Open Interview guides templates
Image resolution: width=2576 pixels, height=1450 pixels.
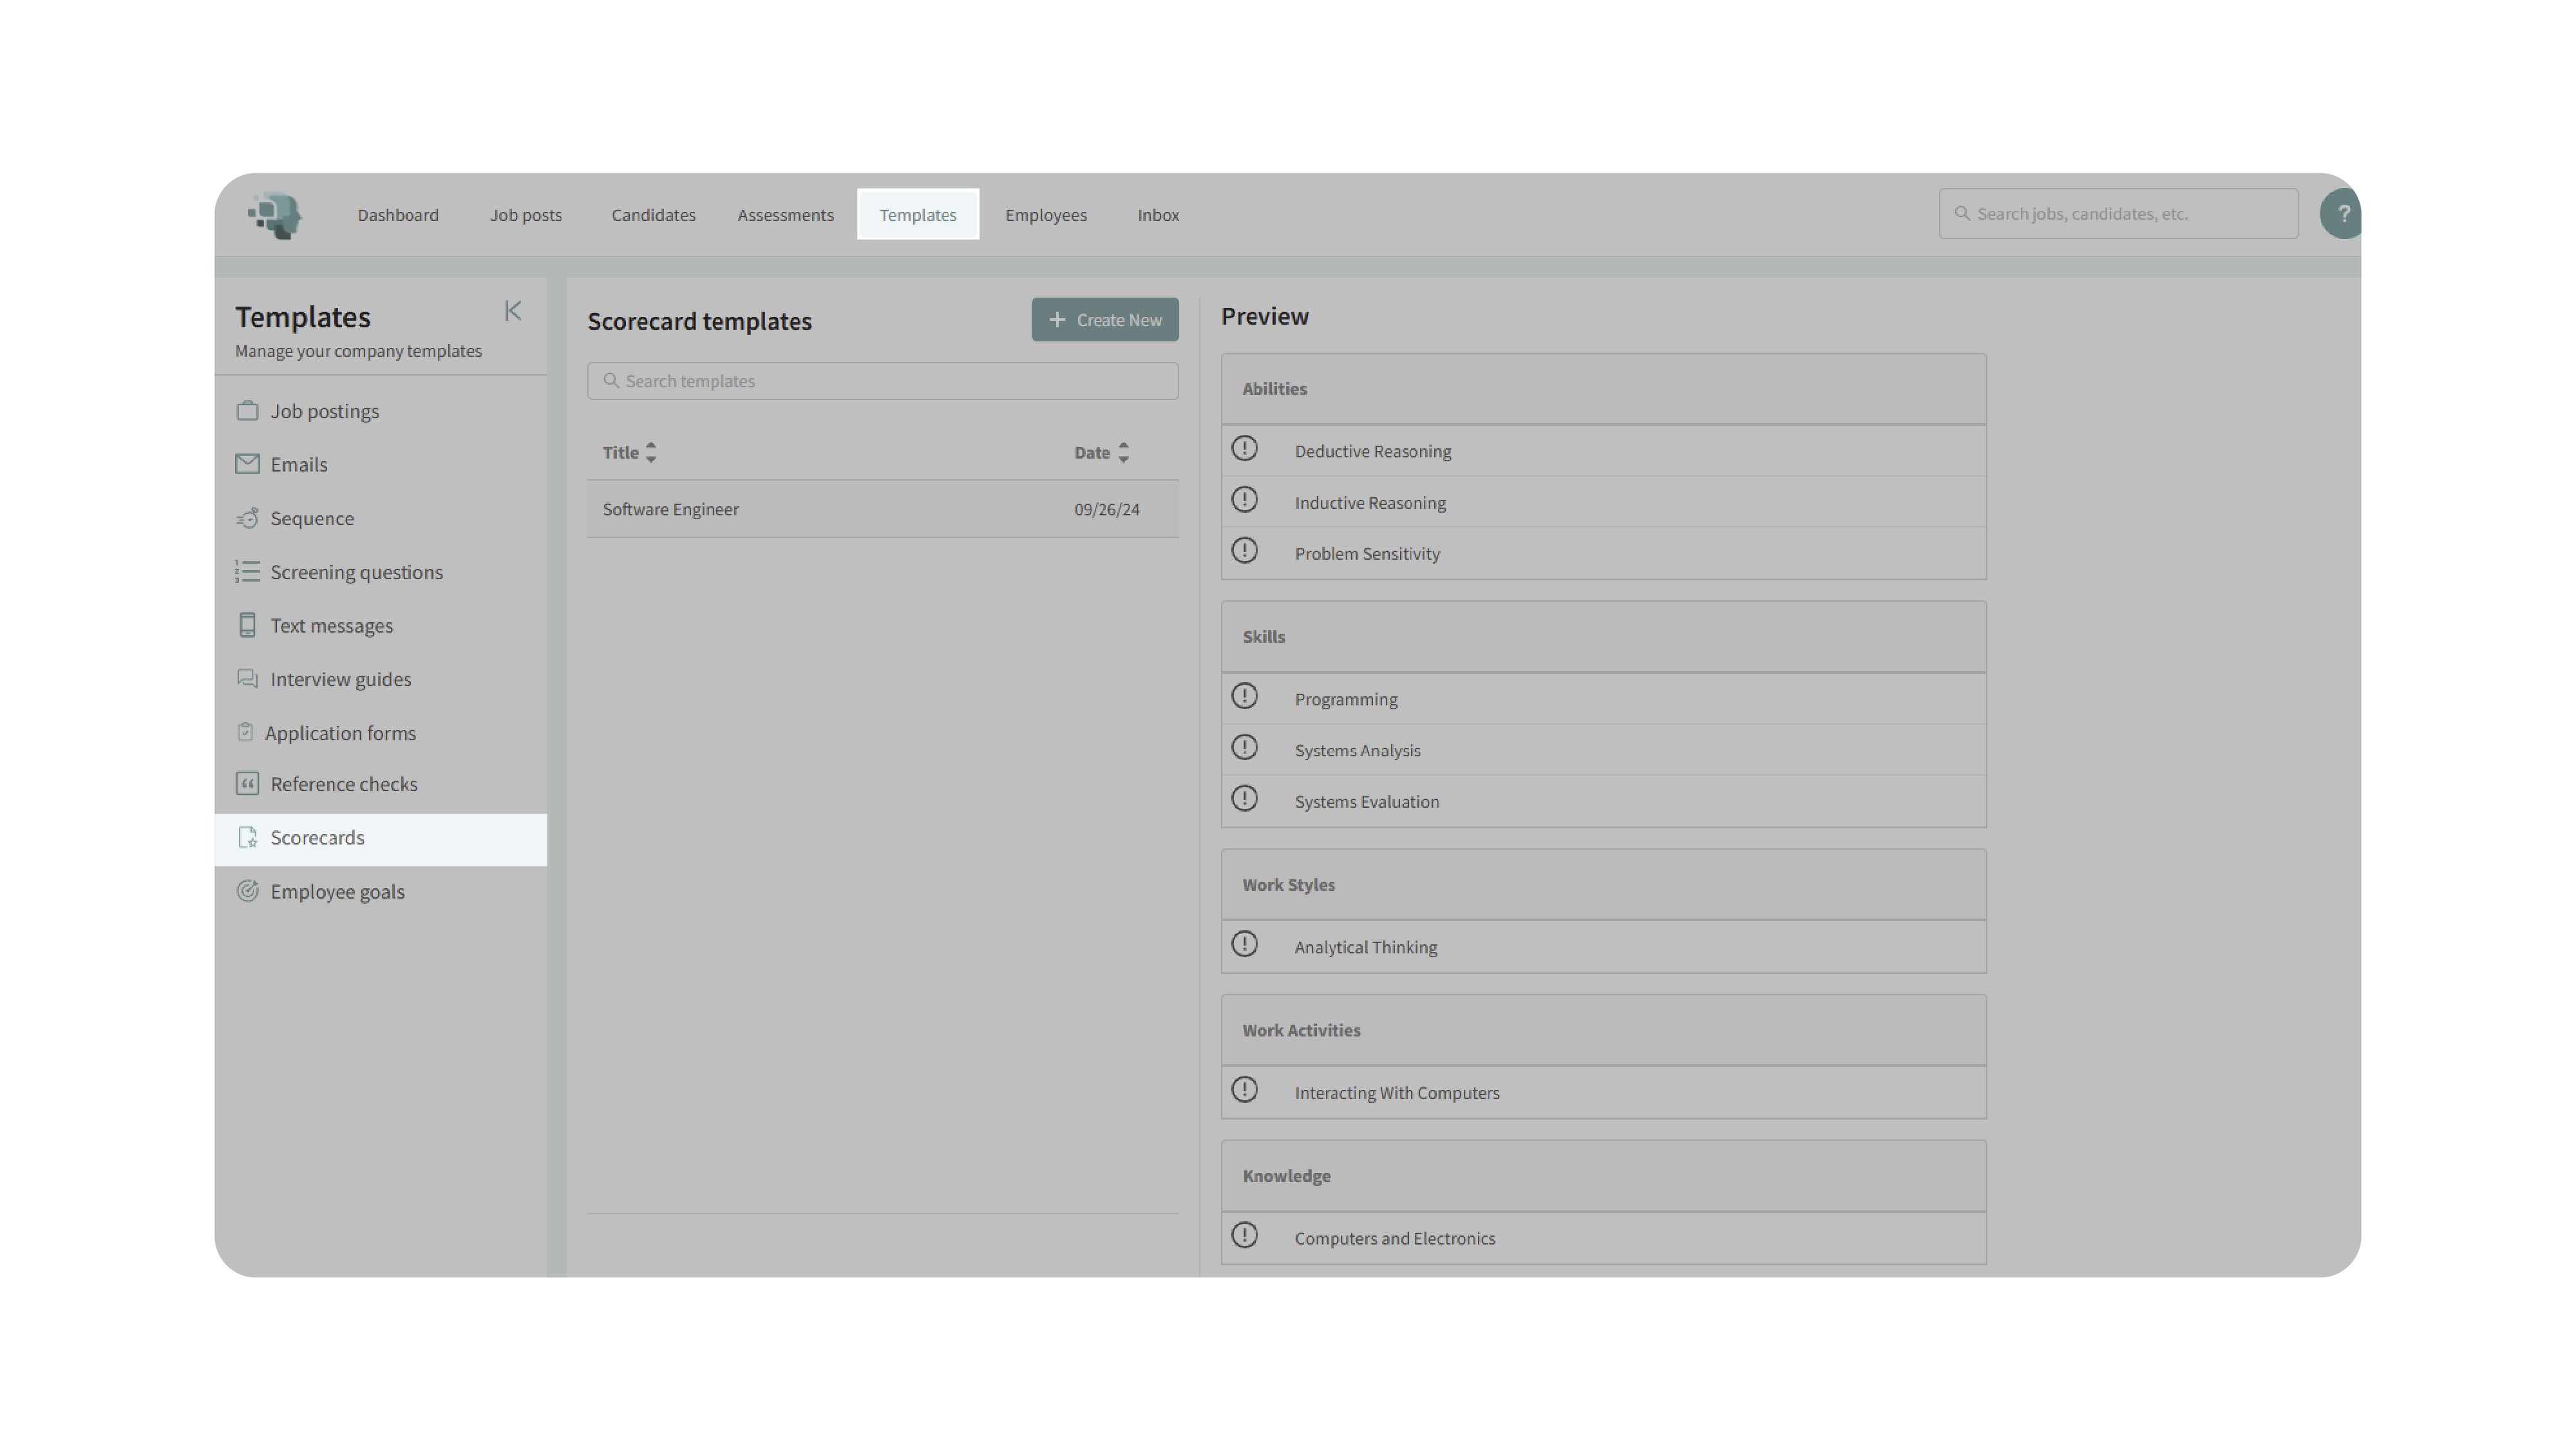coord(340,680)
